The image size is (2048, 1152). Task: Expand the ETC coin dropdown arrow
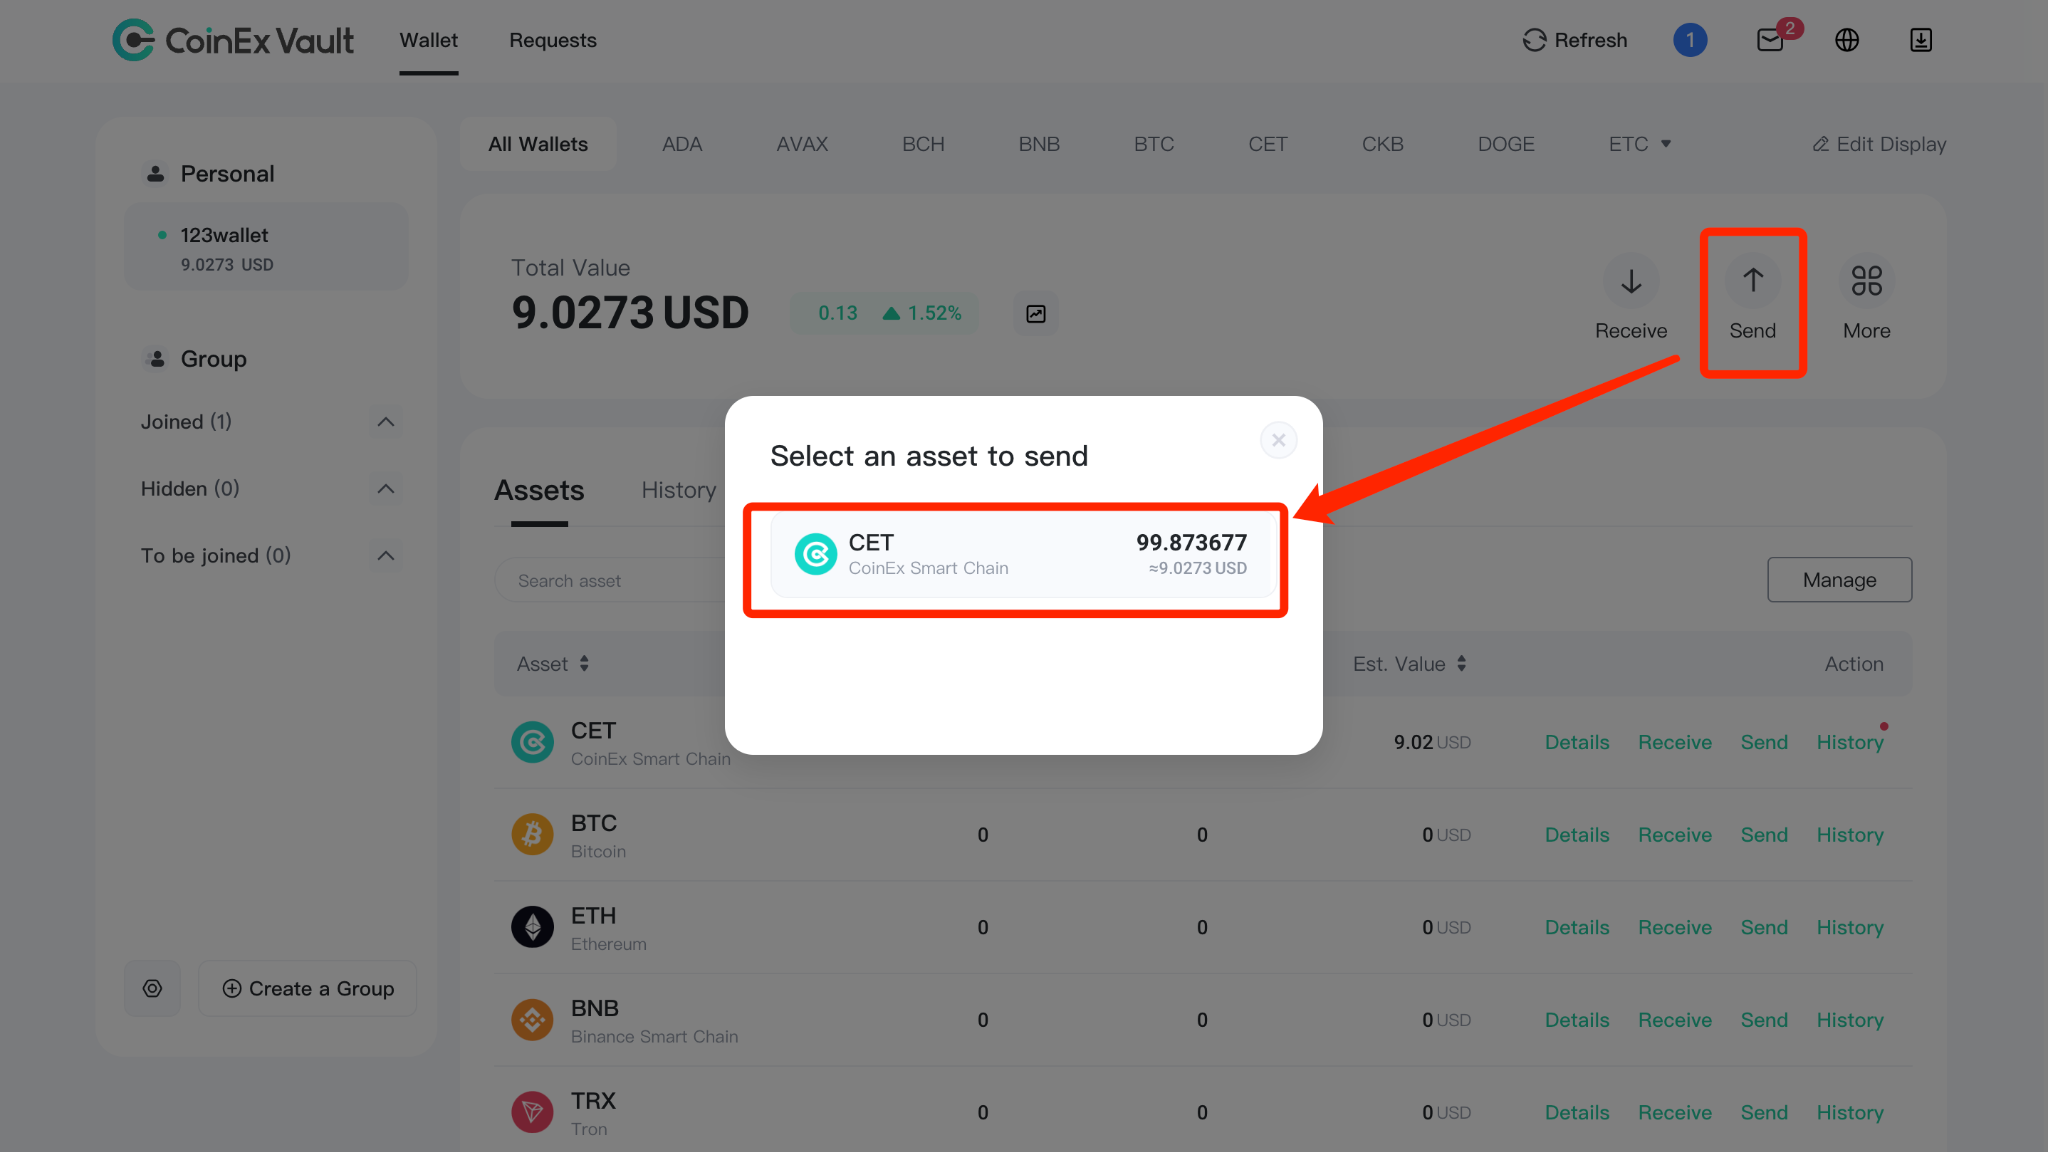pos(1666,144)
